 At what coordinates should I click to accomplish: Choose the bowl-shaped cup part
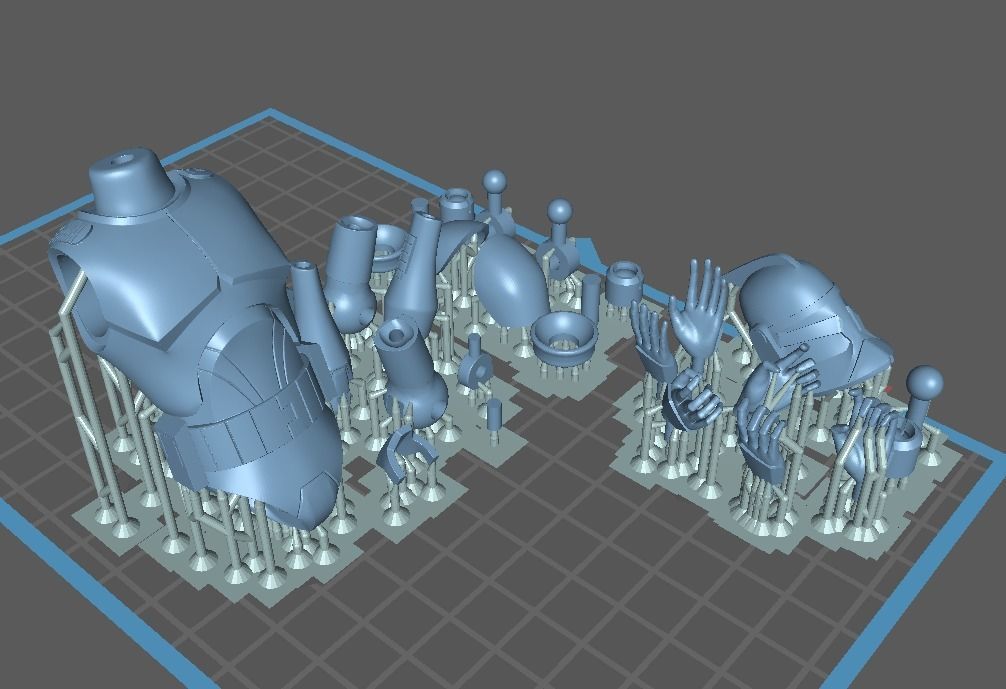pos(564,338)
